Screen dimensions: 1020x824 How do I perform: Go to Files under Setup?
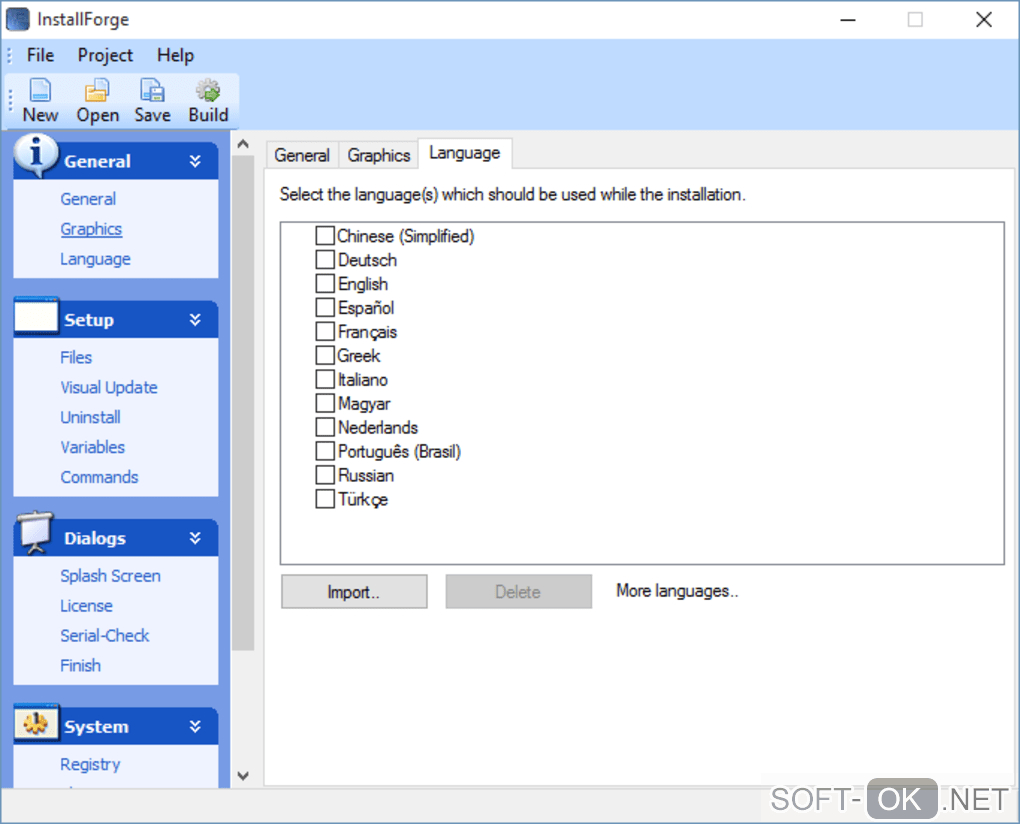pos(76,358)
